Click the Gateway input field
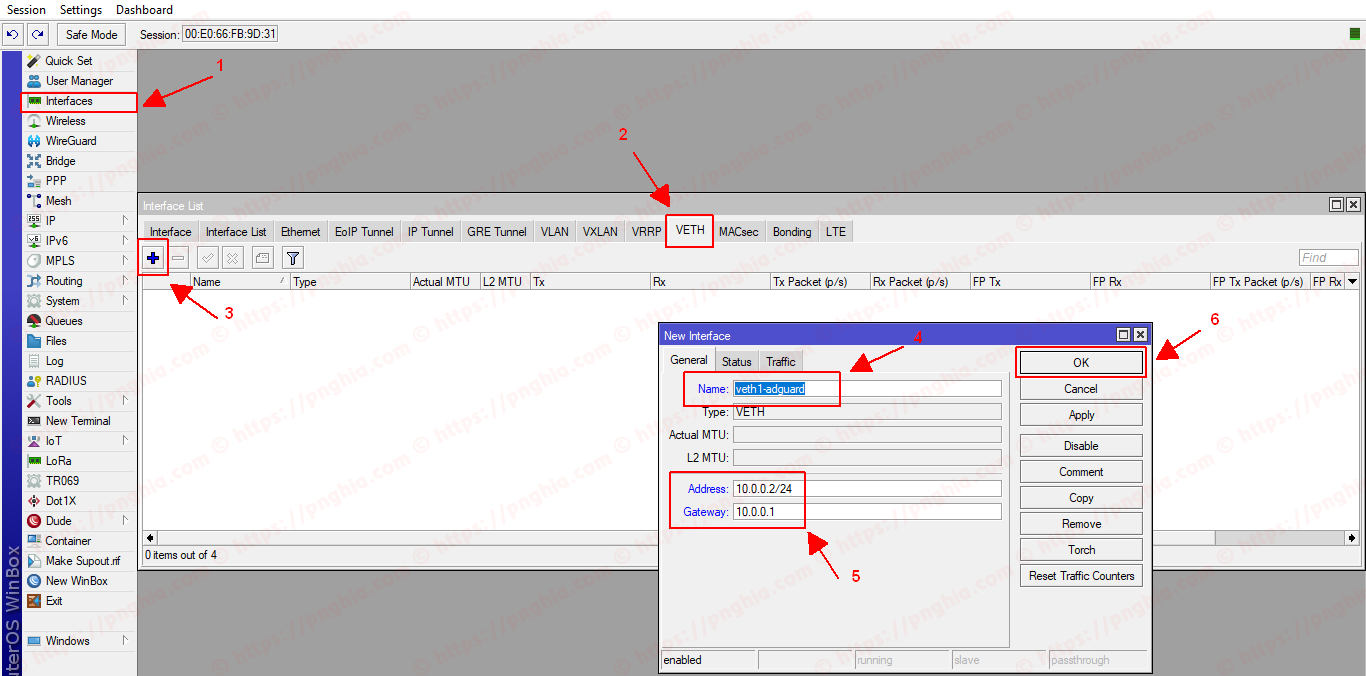The height and width of the screenshot is (676, 1366). coord(867,512)
